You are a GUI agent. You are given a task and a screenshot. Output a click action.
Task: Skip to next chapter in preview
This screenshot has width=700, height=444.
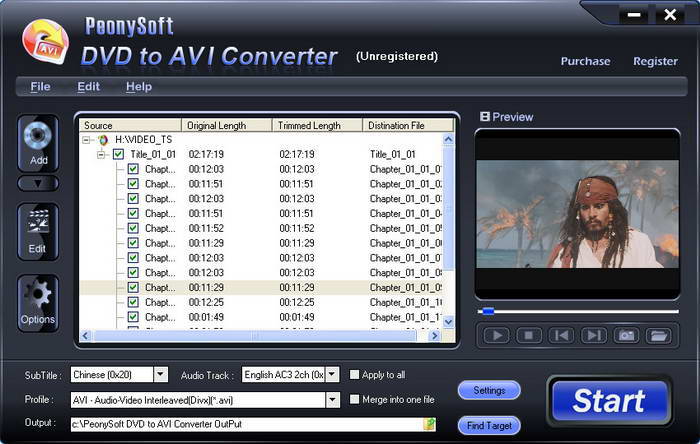click(x=594, y=335)
